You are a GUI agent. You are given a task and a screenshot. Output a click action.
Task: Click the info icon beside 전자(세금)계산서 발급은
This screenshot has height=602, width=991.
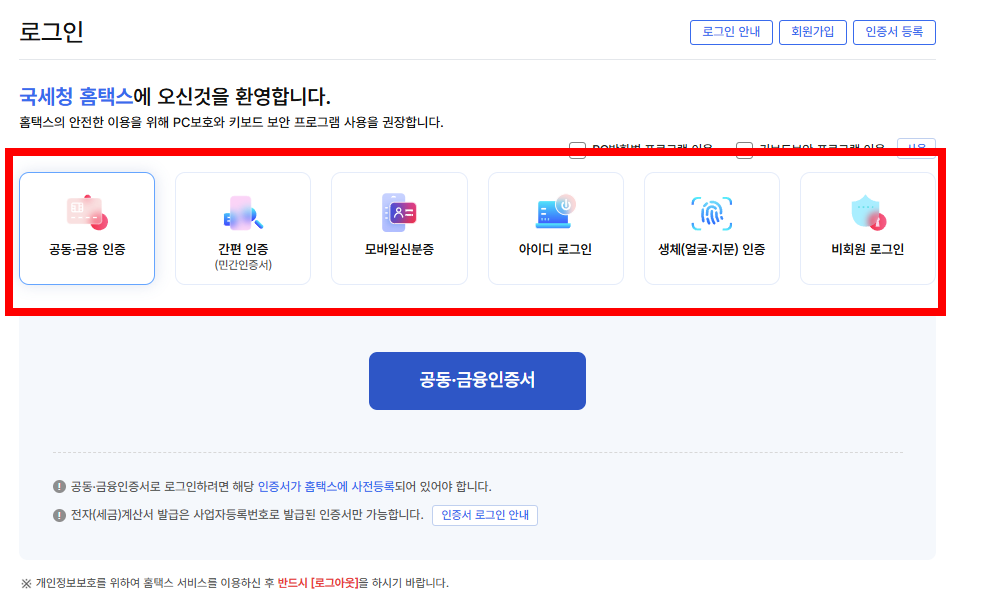pos(59,515)
